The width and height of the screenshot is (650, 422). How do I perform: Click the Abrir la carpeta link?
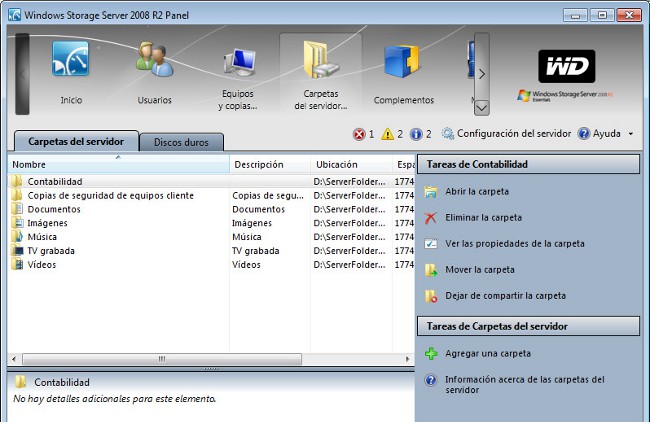(477, 192)
